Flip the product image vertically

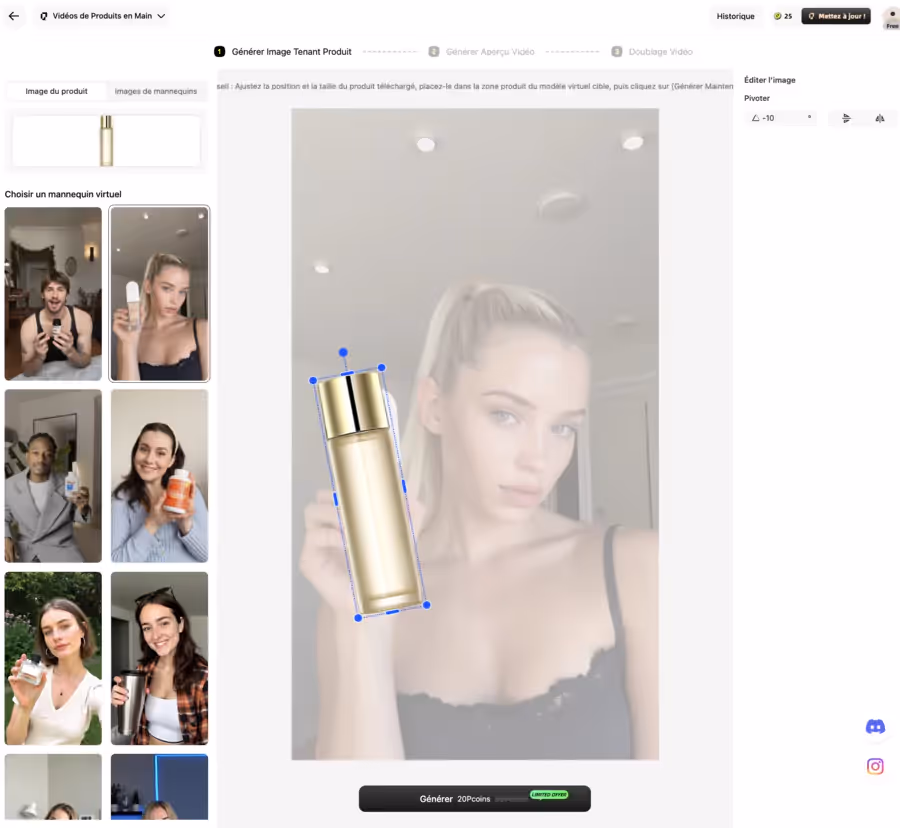click(x=846, y=118)
